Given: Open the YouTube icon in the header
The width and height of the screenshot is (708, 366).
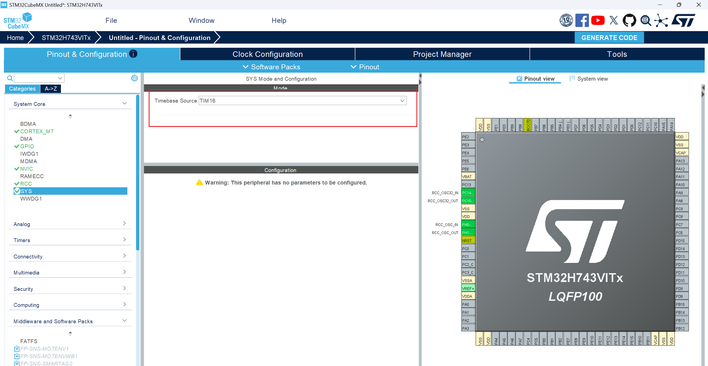Looking at the screenshot, I should (597, 20).
